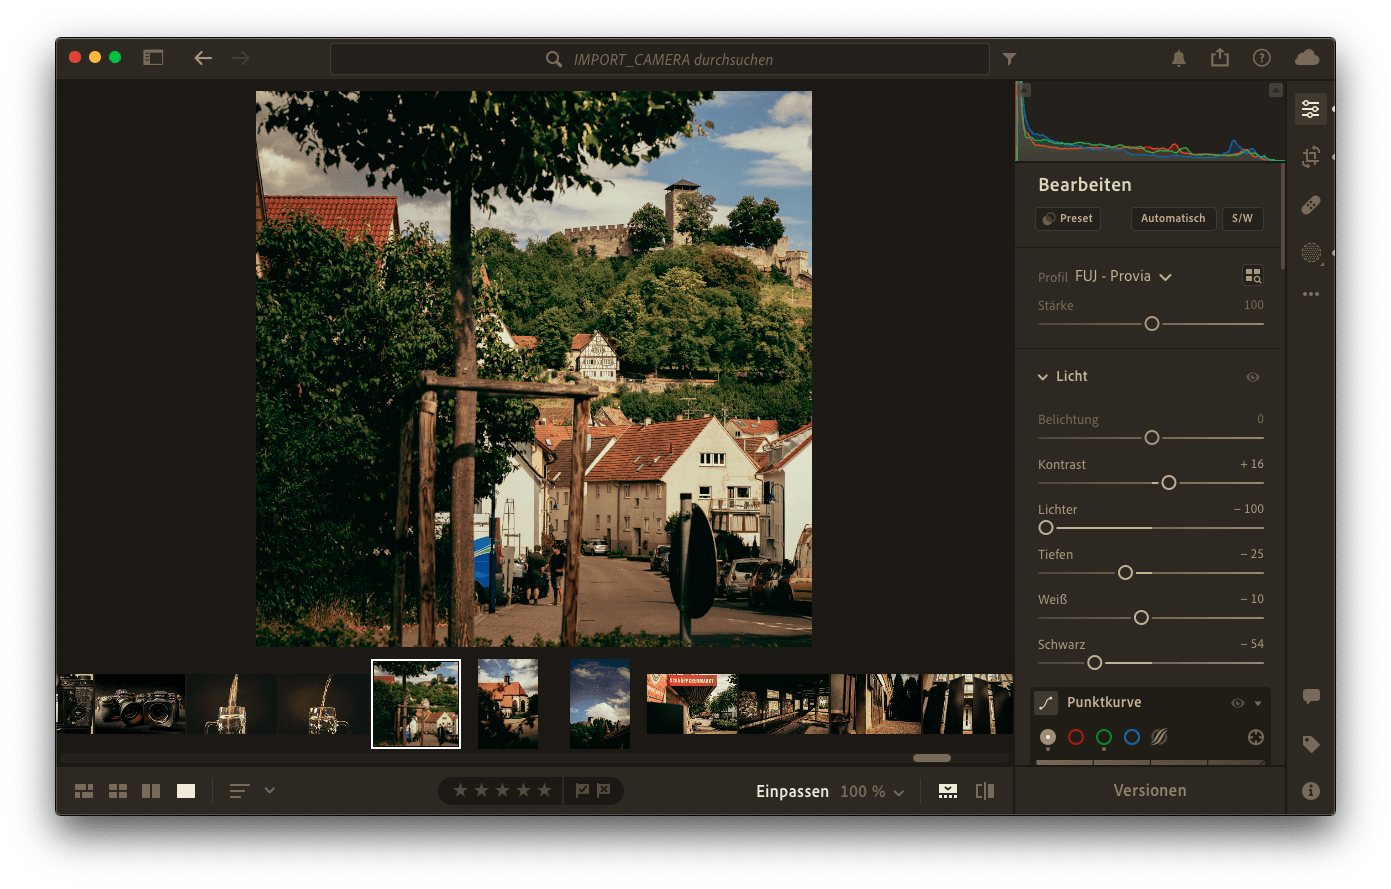Open the share icon in top bar
1391x889 pixels.
click(x=1219, y=58)
